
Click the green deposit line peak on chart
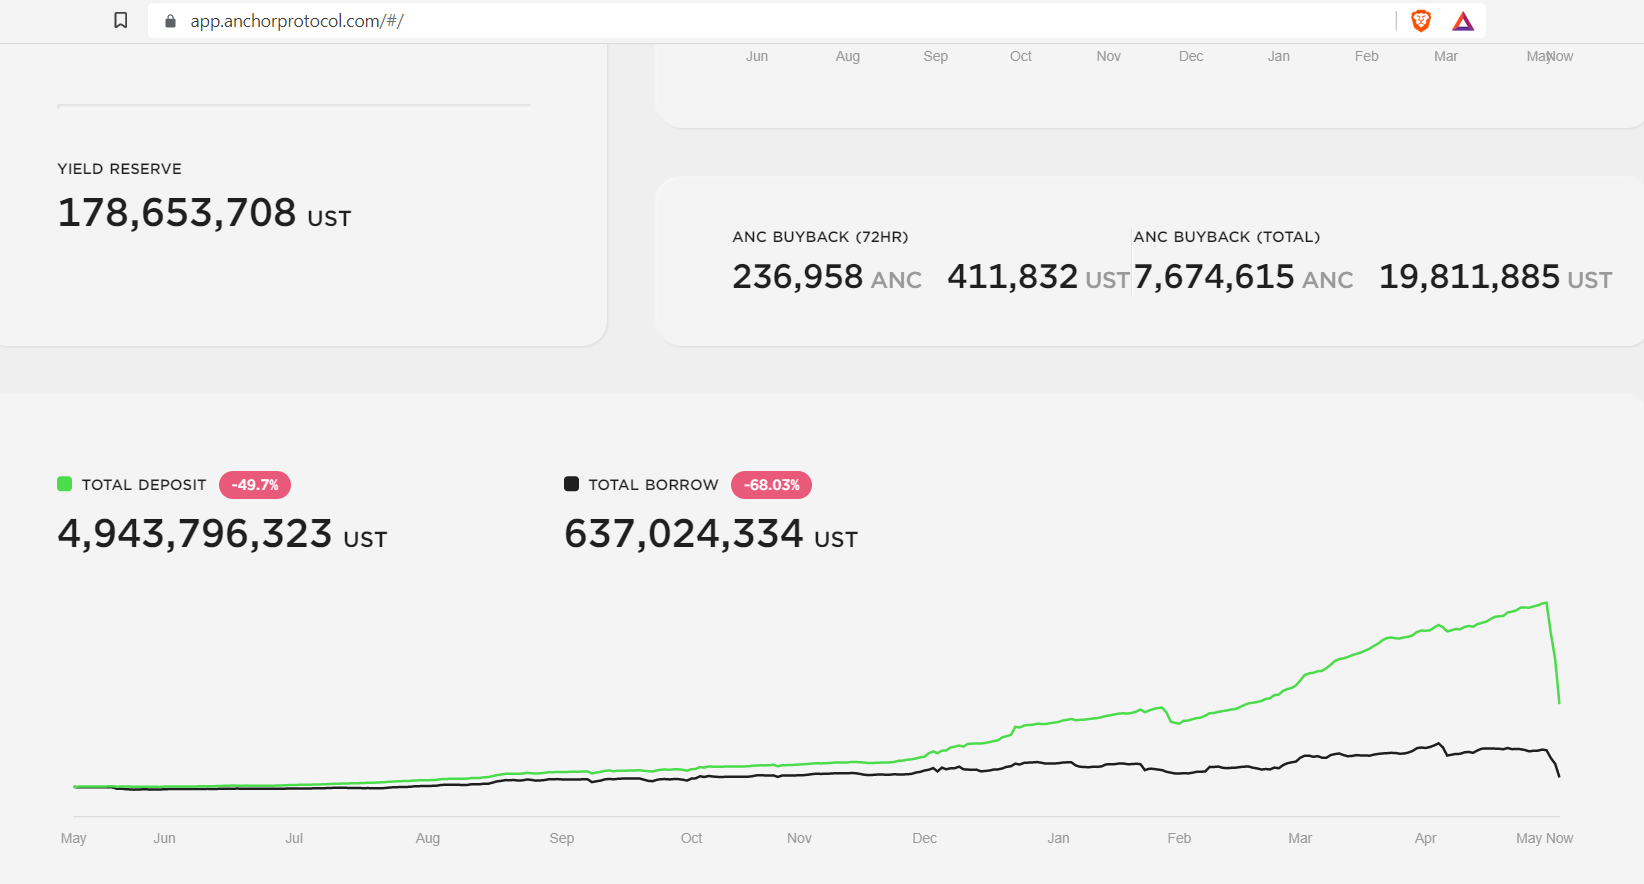tap(1546, 603)
